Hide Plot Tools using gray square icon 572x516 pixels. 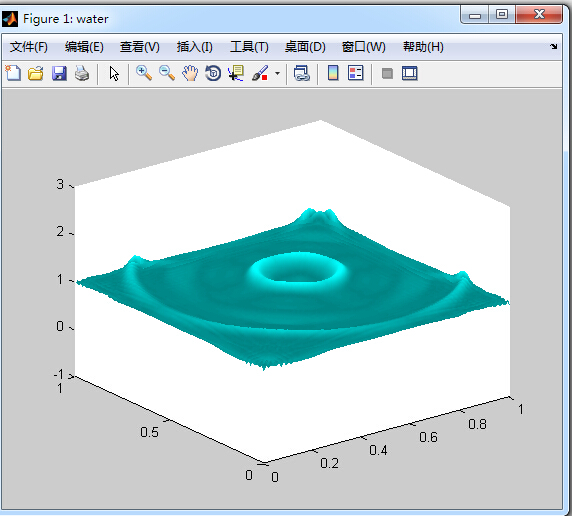pos(387,73)
